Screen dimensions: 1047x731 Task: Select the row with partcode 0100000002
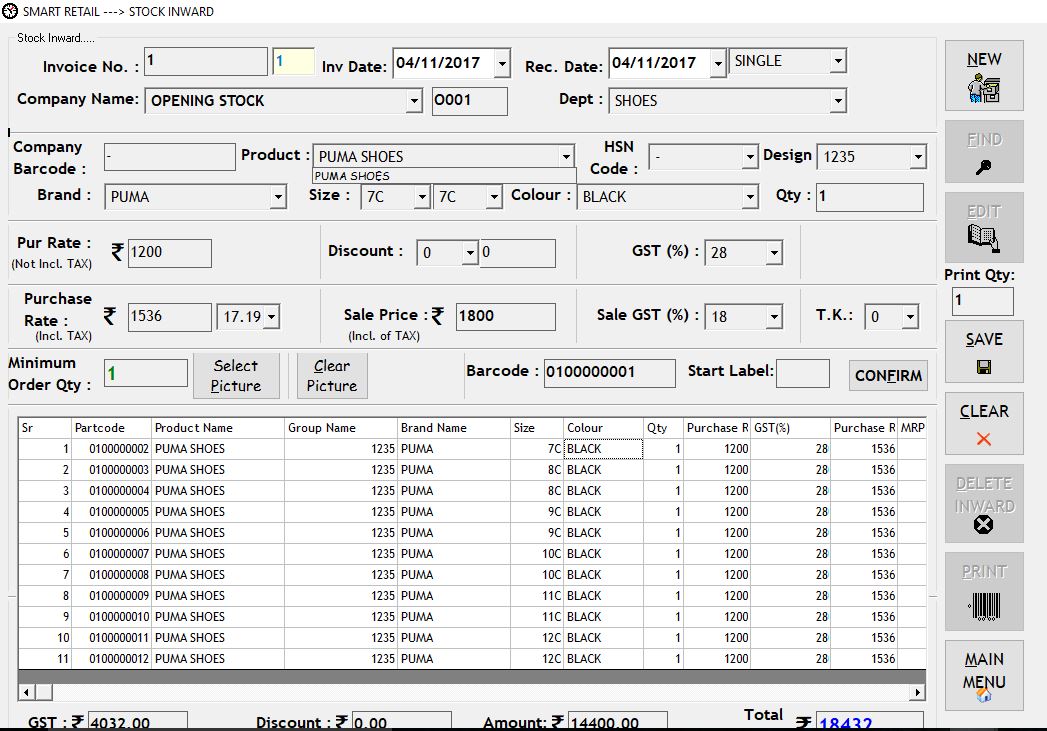471,449
